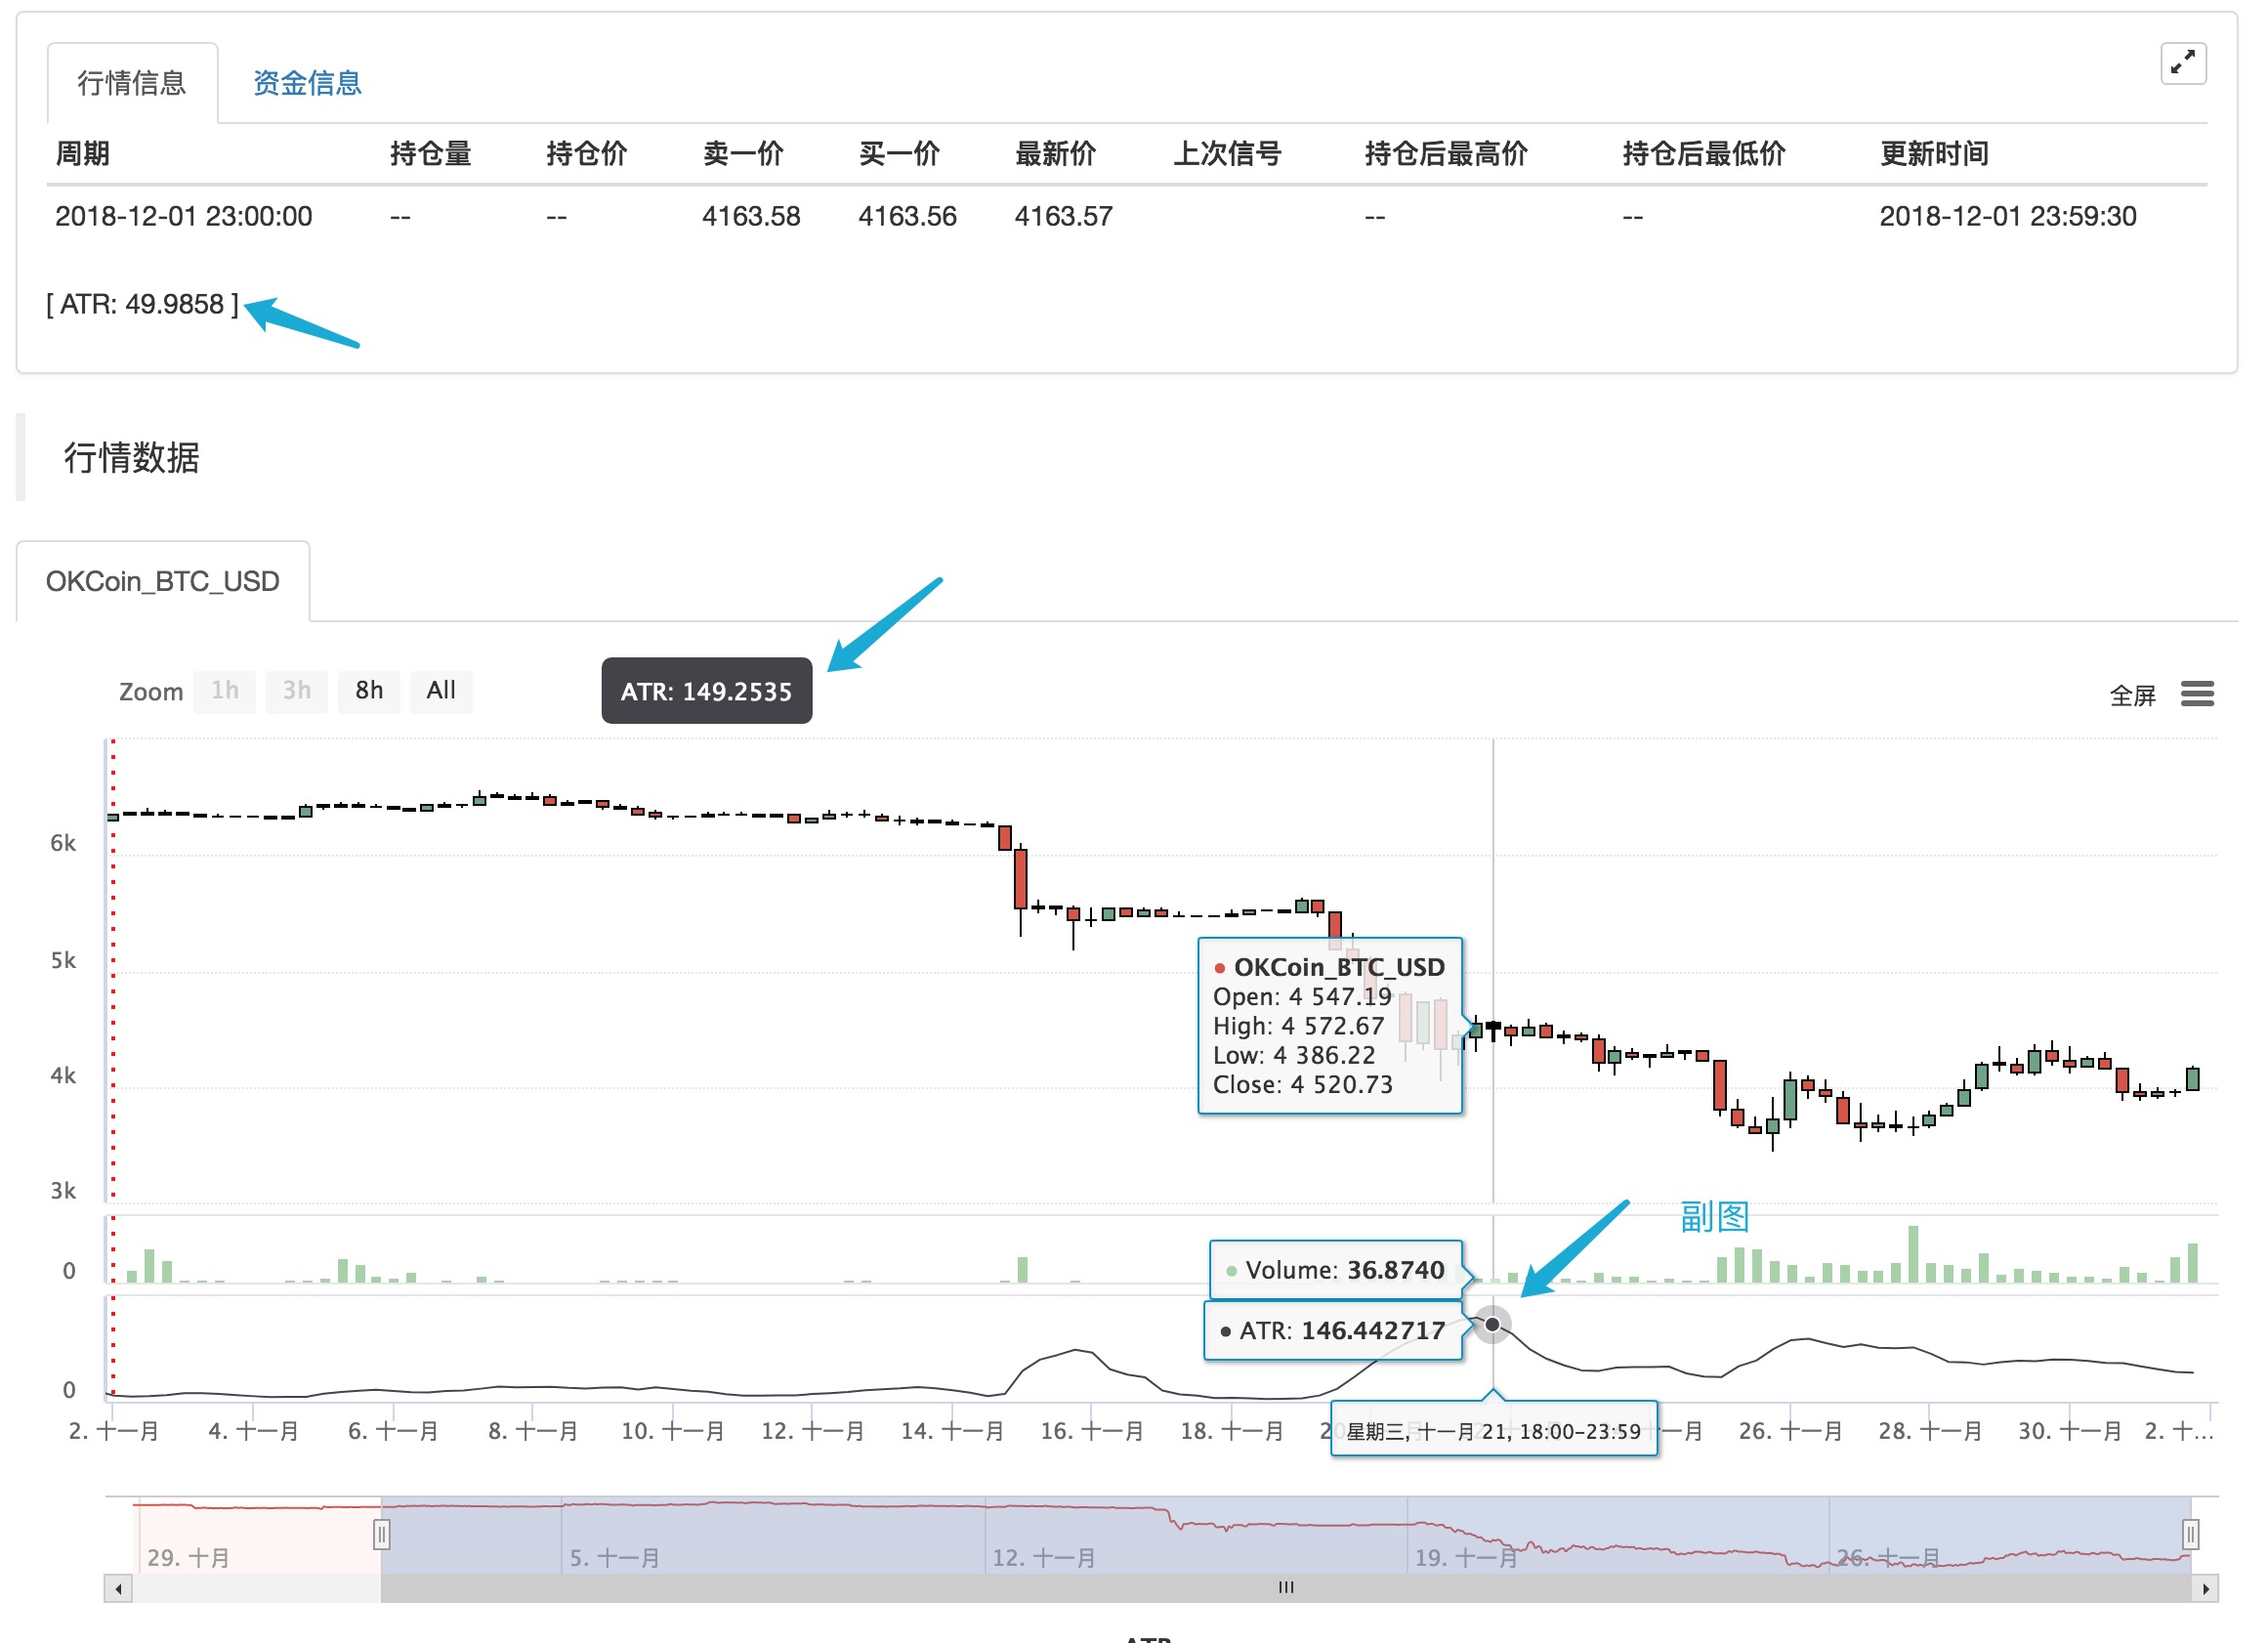Screen dimensions: 2268x1643
Task: Click the navigator scroll right arrow
Action: point(2205,1588)
